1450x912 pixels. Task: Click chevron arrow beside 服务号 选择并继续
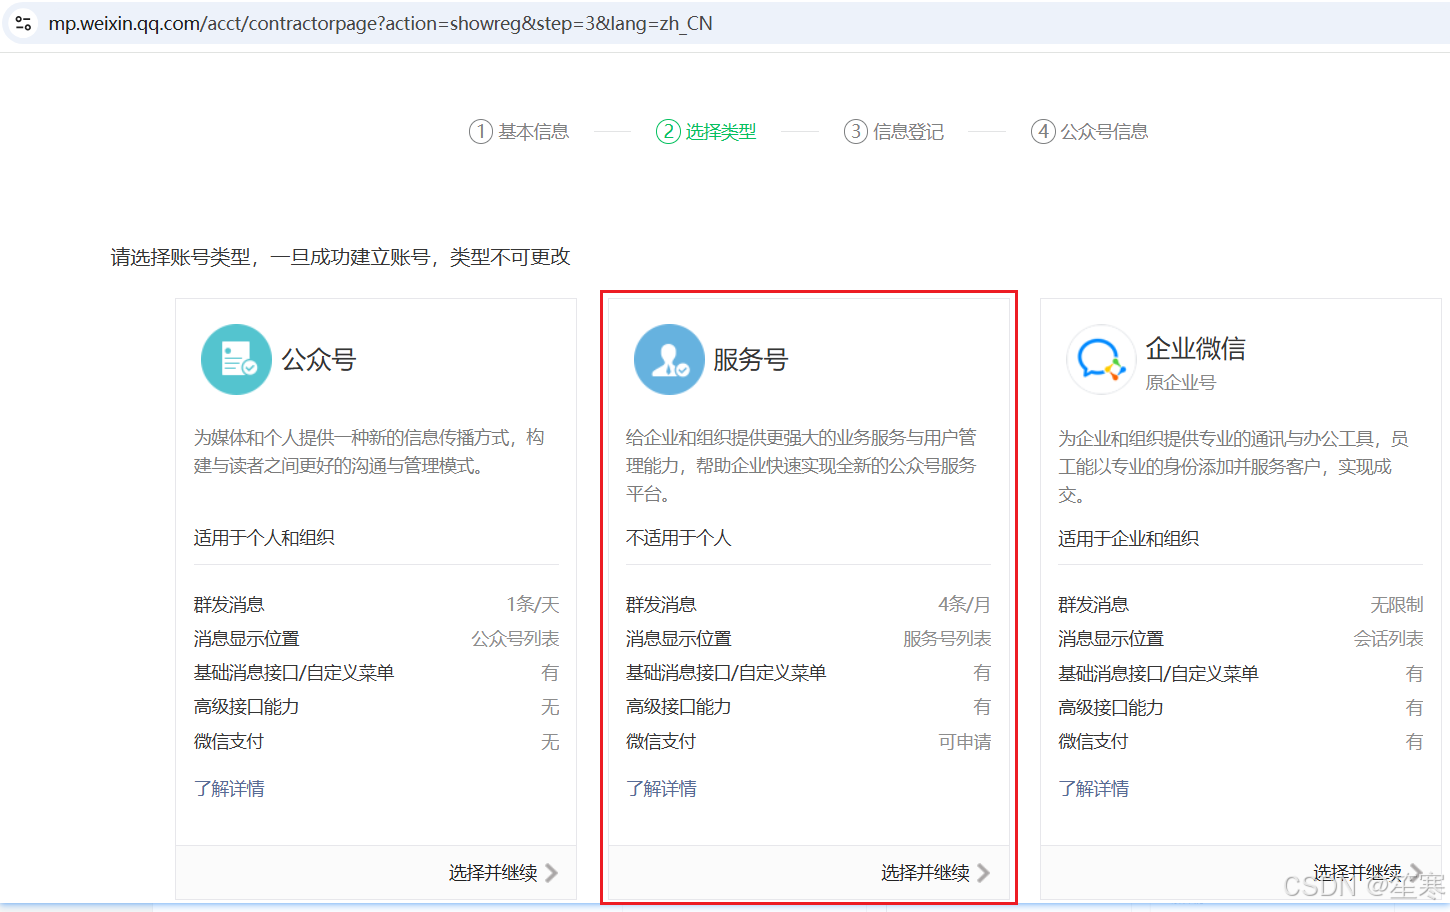(983, 873)
